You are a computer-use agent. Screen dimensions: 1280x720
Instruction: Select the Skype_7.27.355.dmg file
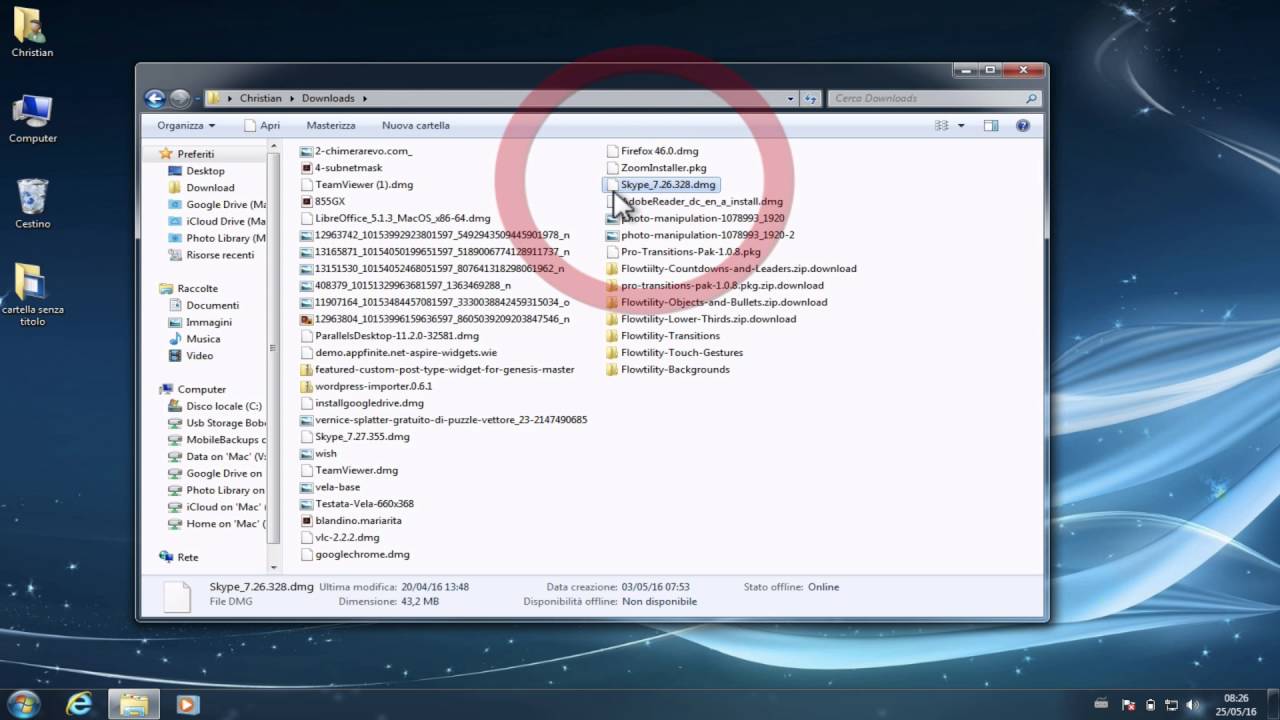pos(355,437)
